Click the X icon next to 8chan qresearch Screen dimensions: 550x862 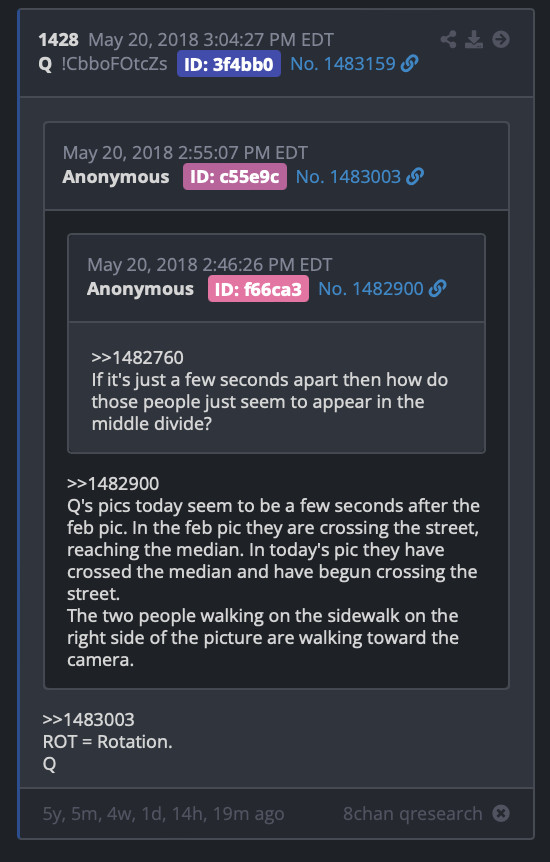(x=500, y=813)
